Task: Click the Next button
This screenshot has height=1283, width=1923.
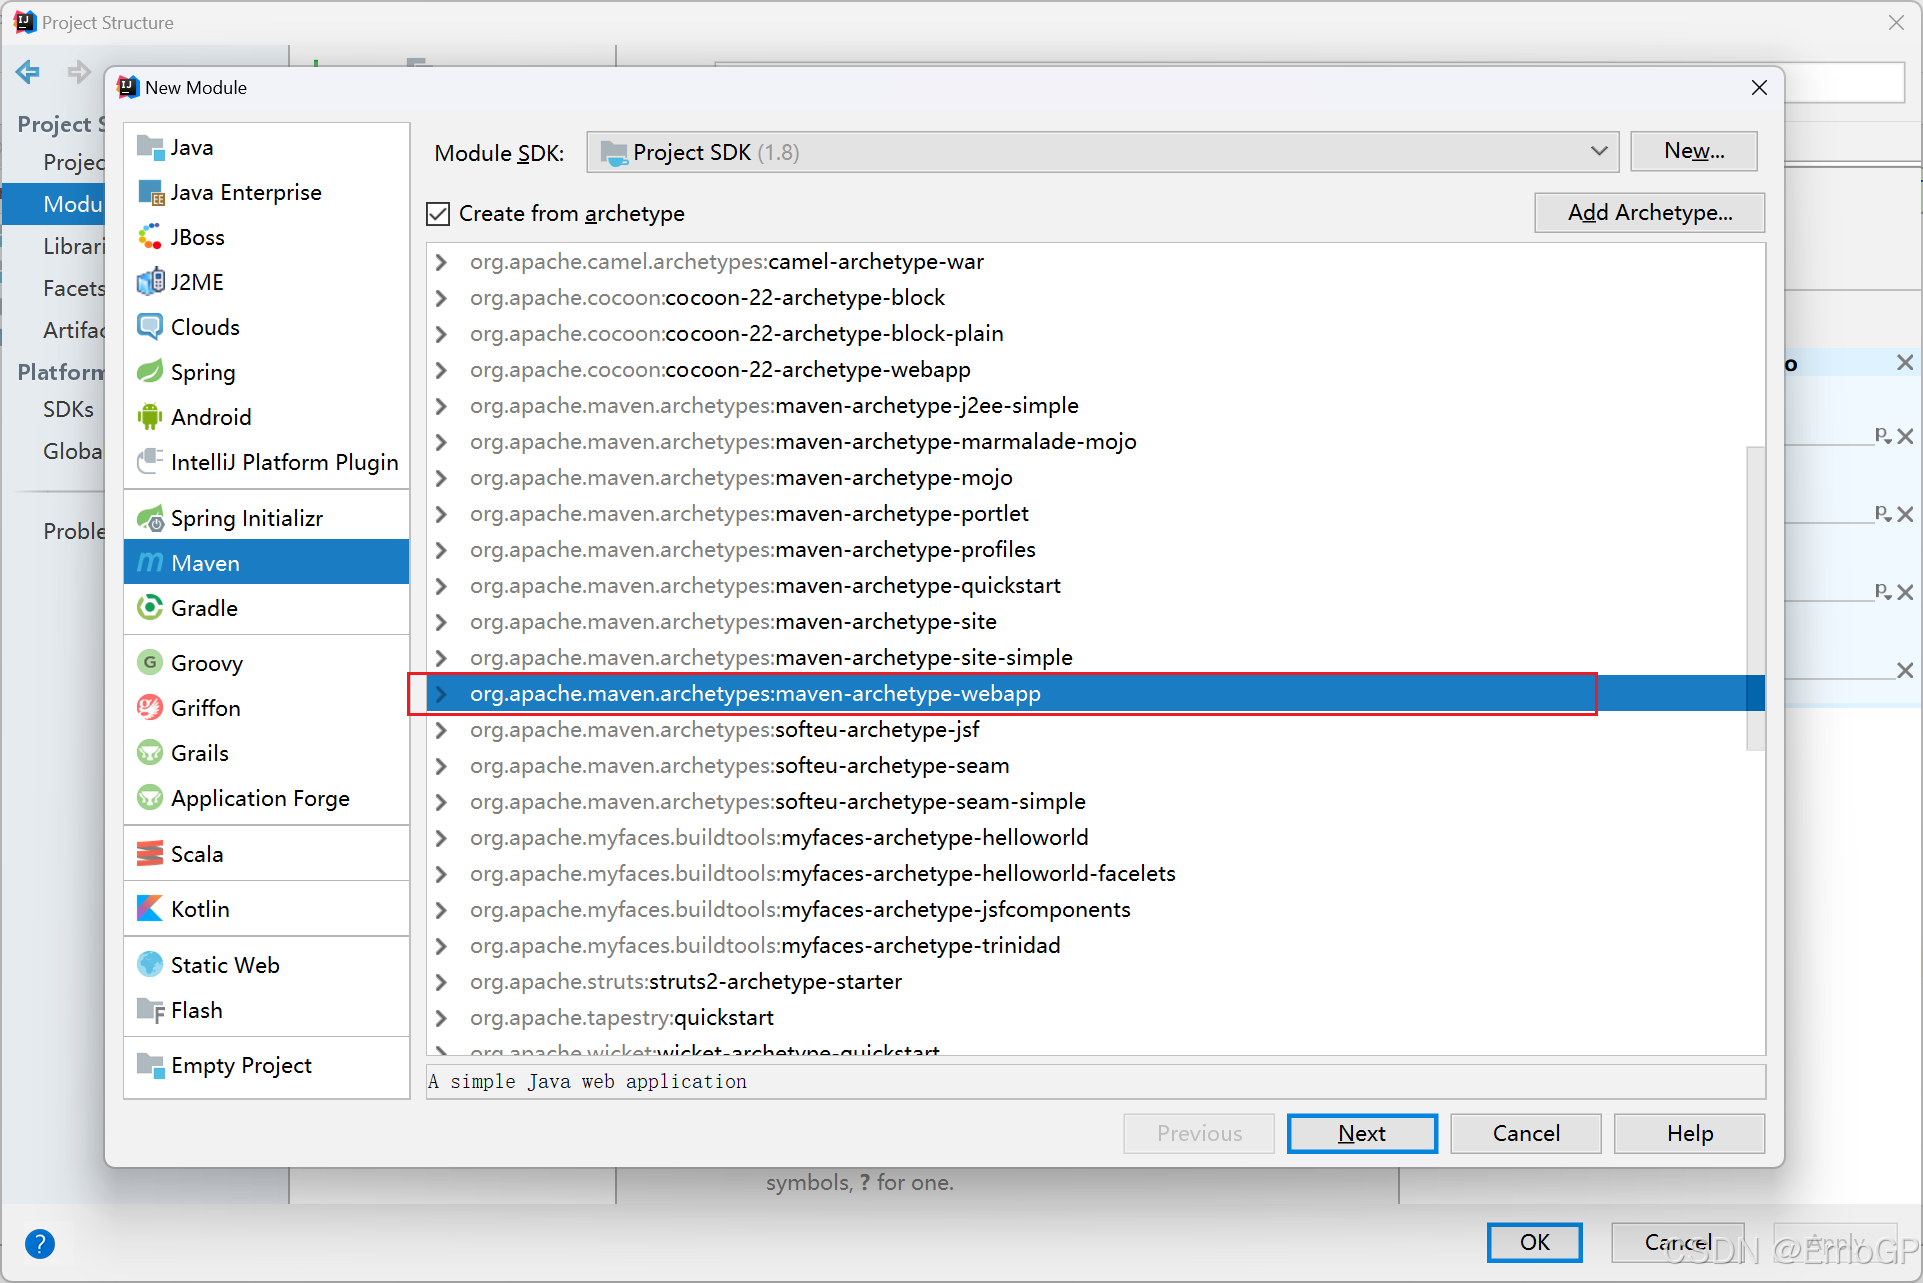Action: (1362, 1133)
